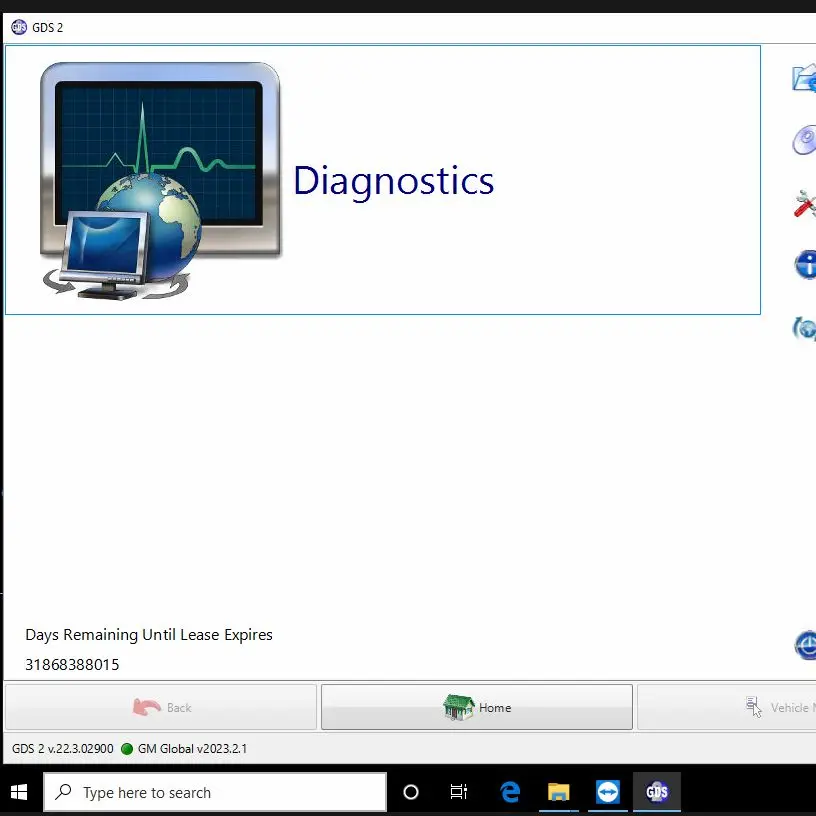Open Configuration with the tools icon
The image size is (816, 816).
click(804, 203)
